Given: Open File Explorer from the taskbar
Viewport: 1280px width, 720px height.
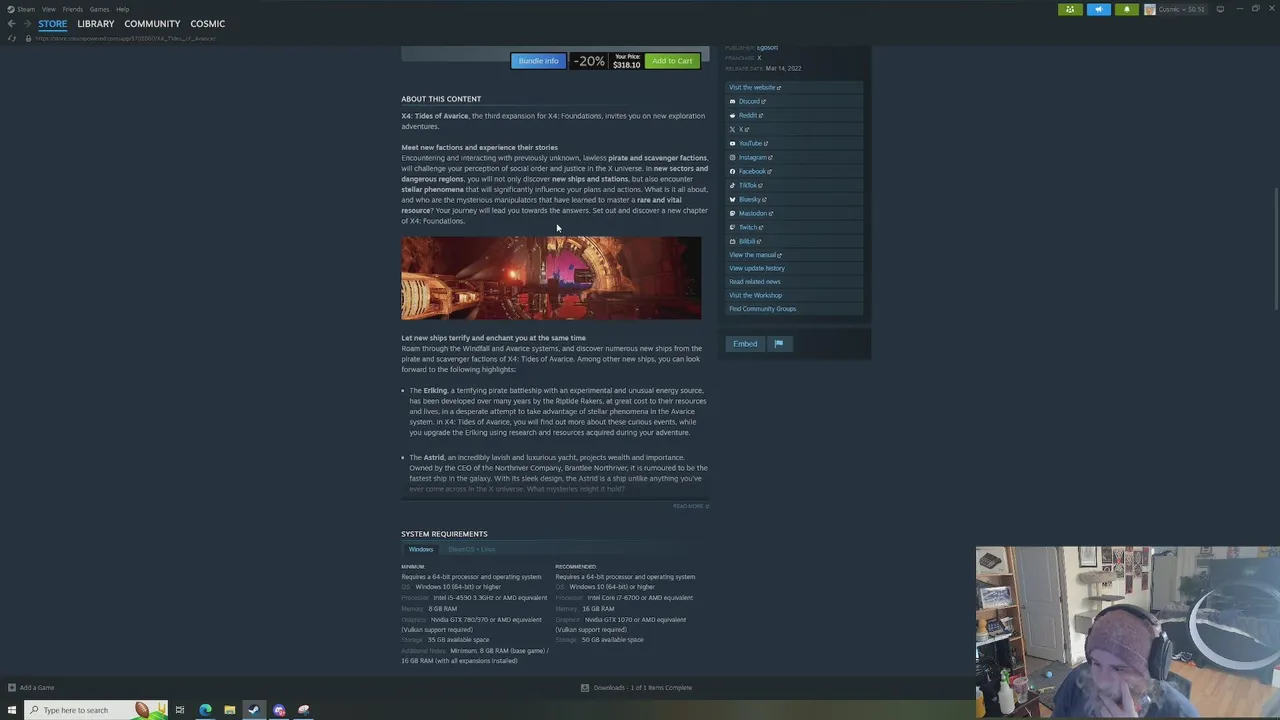Looking at the screenshot, I should pos(229,710).
